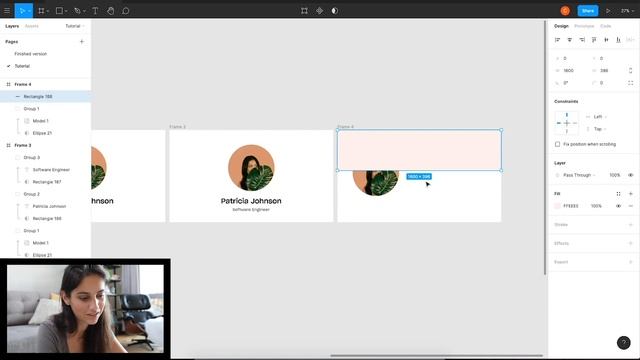
Task: Click the Use as Mask icon
Action: 335,11
